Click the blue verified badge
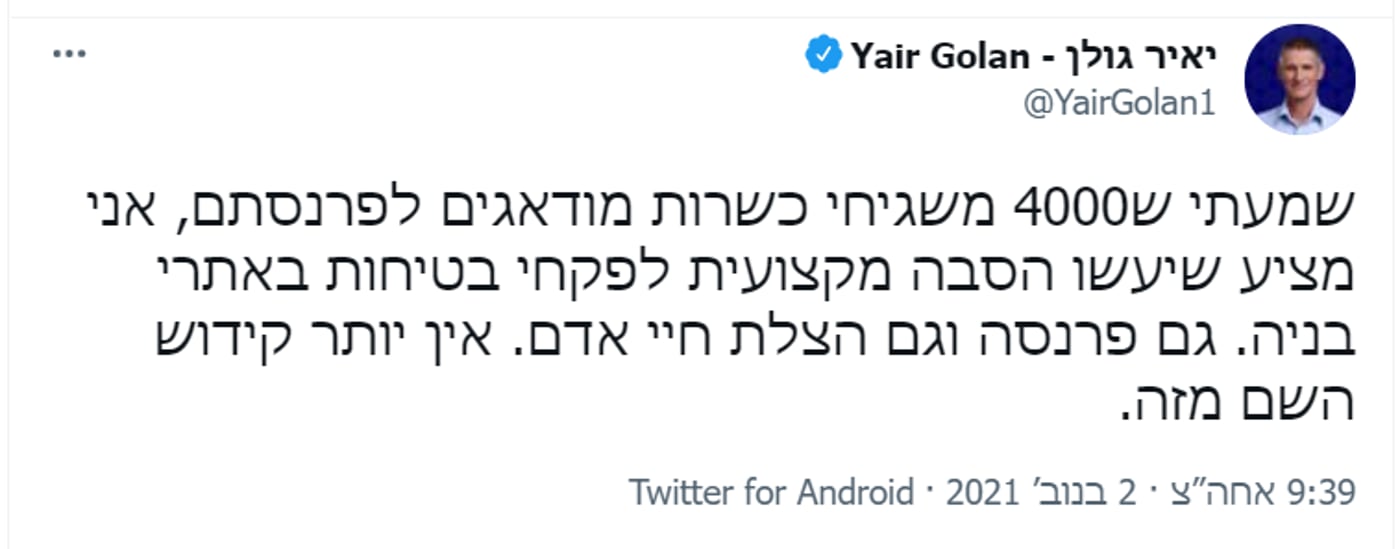The height and width of the screenshot is (549, 1400). click(824, 57)
